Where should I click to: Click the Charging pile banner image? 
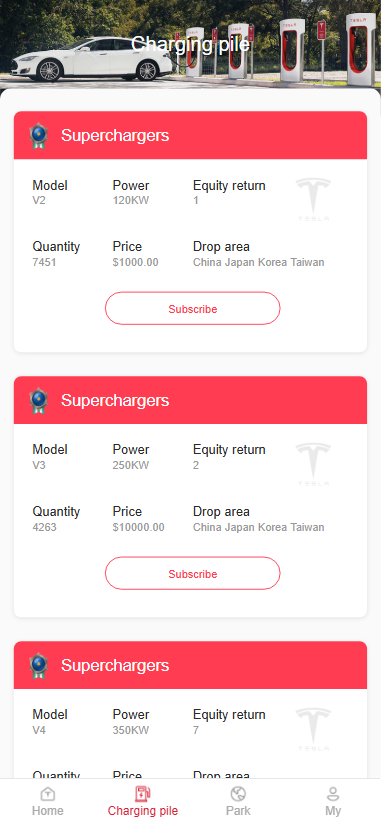(190, 44)
